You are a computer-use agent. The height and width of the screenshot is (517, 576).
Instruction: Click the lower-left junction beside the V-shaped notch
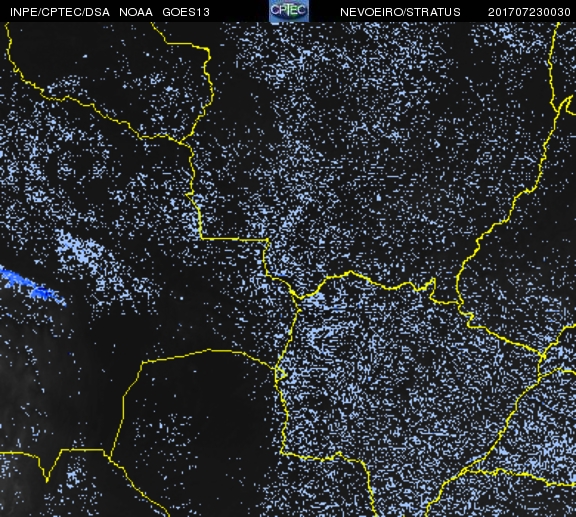(x=110, y=457)
